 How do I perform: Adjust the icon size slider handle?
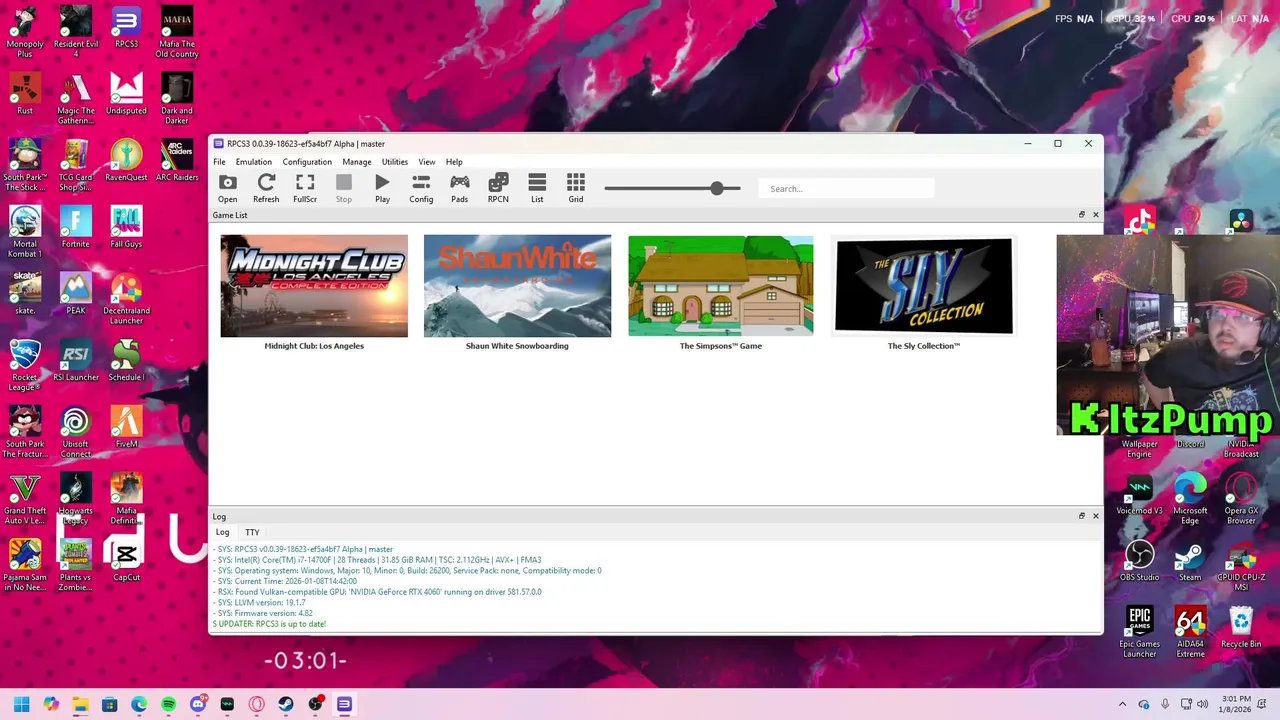pyautogui.click(x=716, y=188)
